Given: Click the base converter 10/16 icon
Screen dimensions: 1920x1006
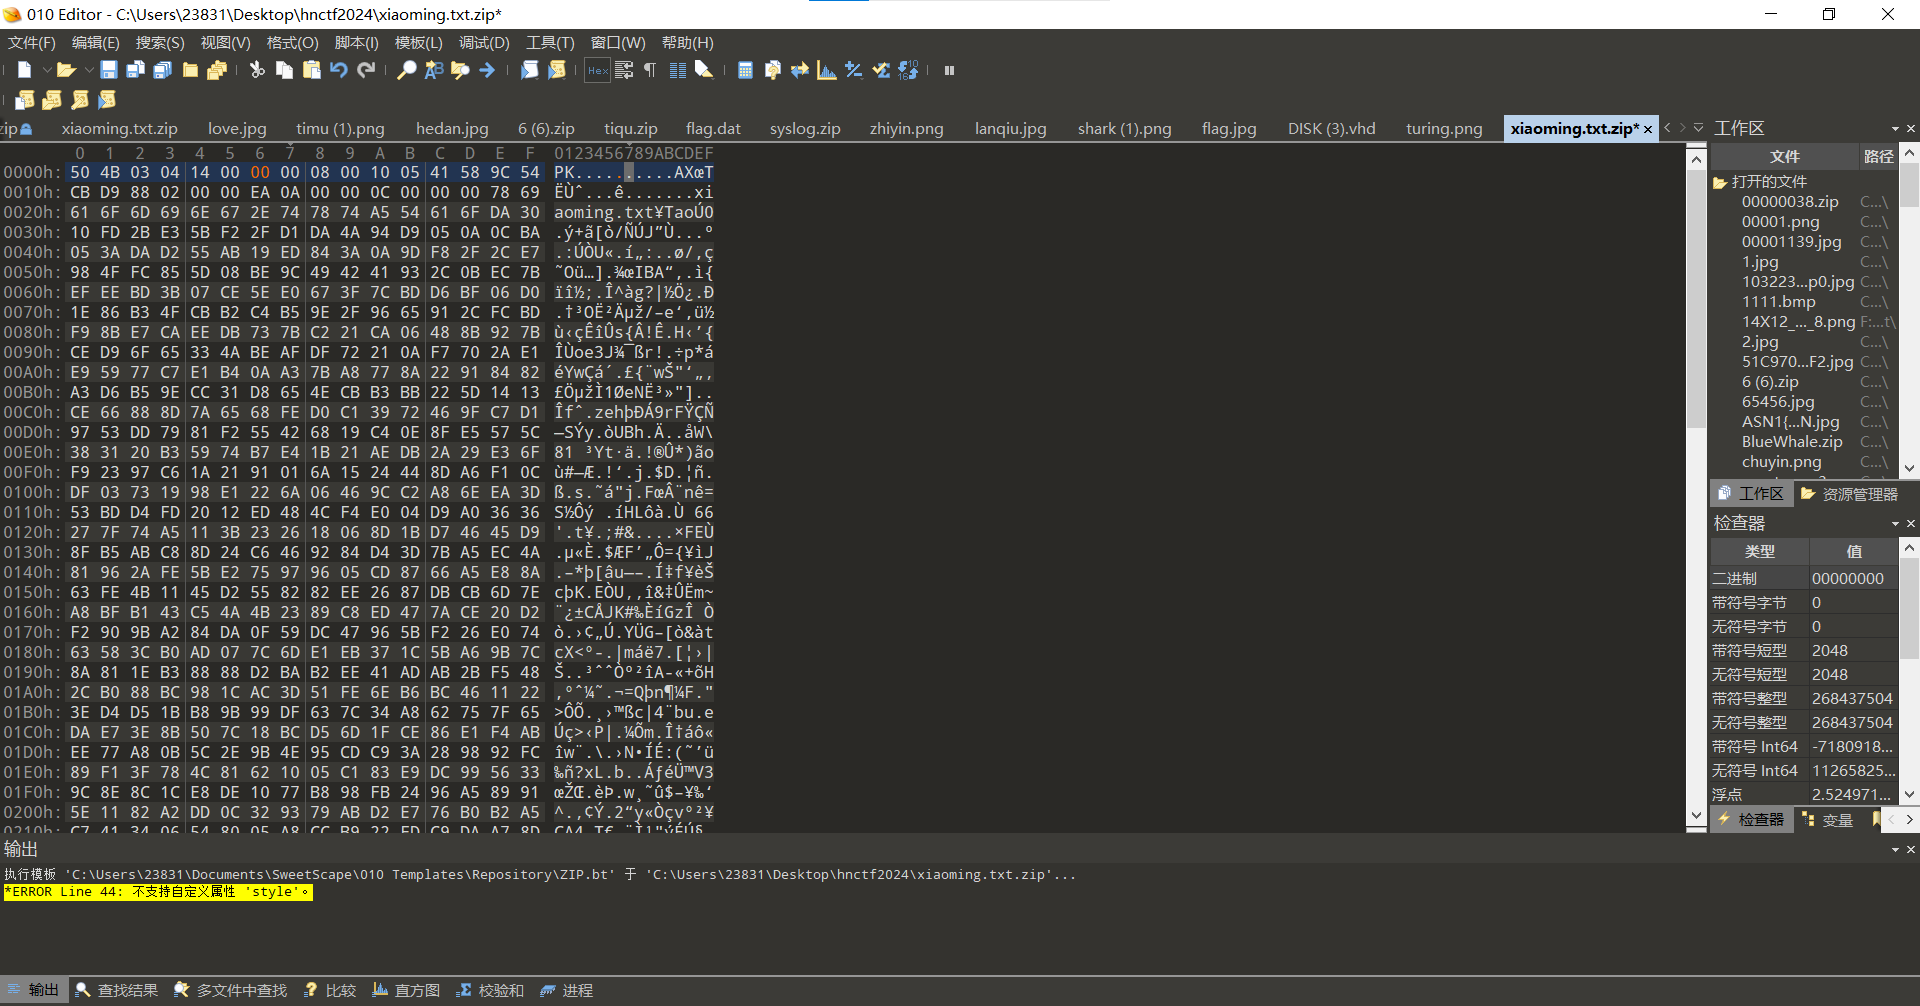Looking at the screenshot, I should [908, 70].
